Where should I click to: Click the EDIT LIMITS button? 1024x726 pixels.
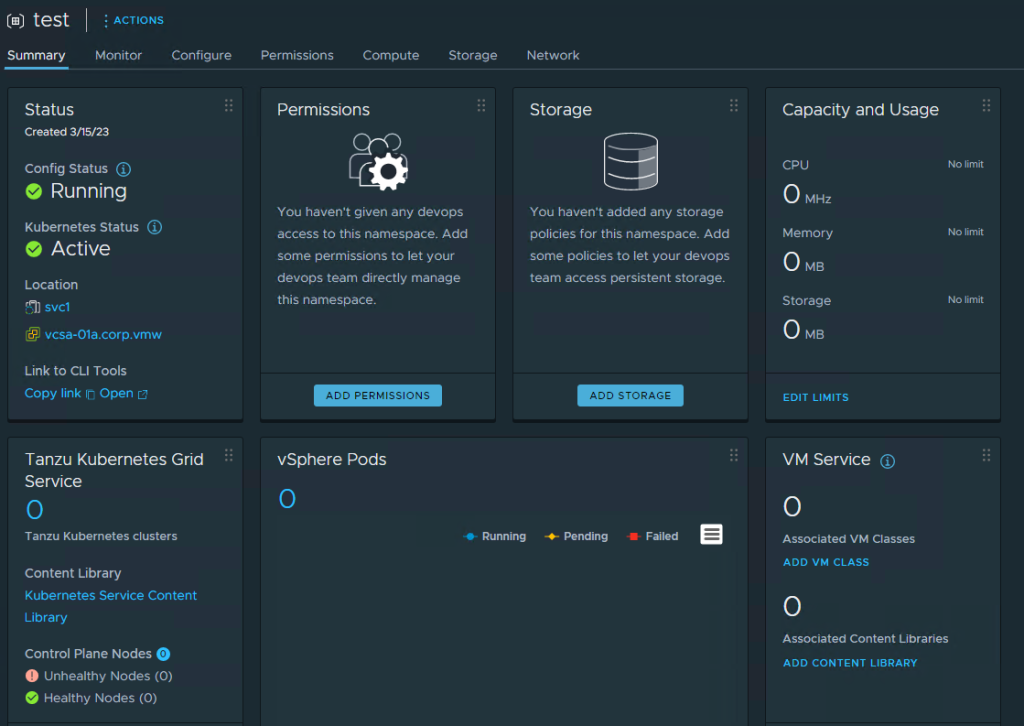point(816,398)
